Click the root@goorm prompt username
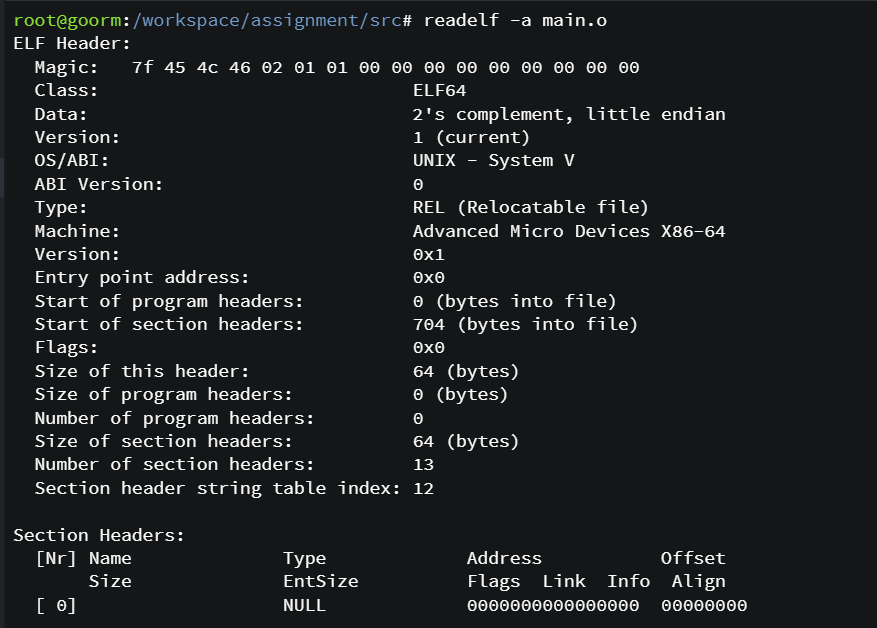This screenshot has height=628, width=877. pyautogui.click(x=68, y=21)
